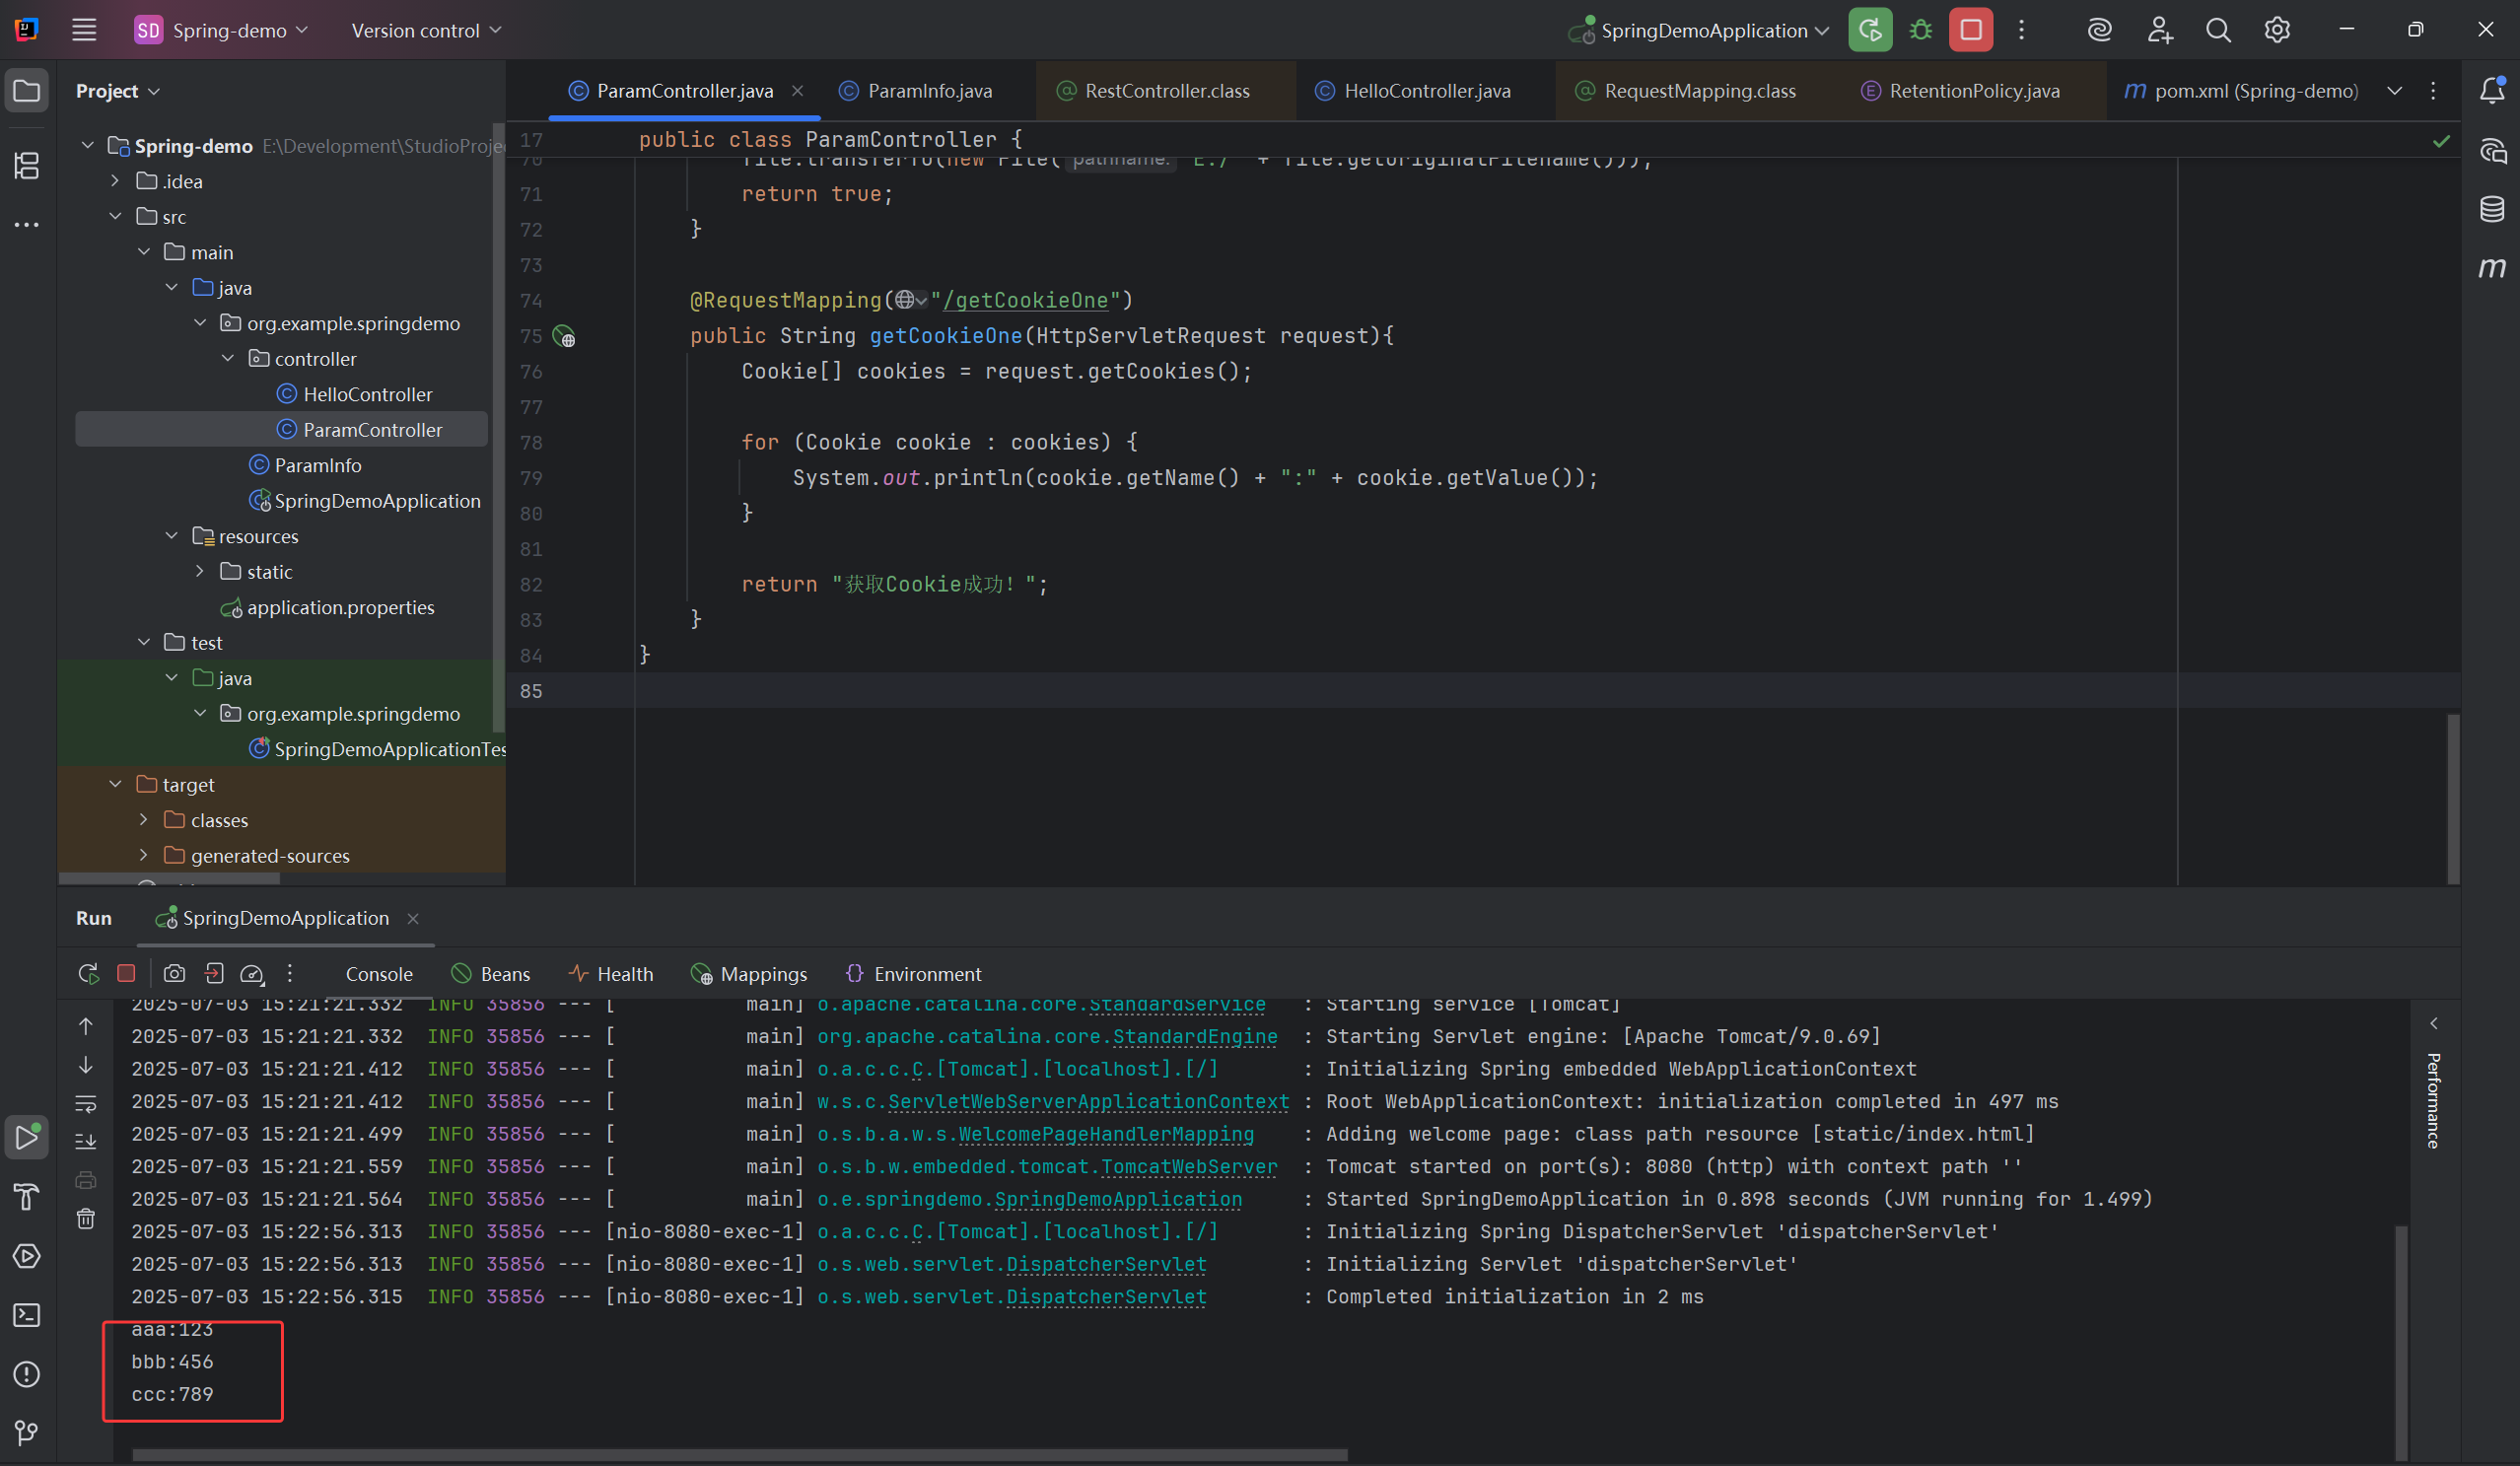Clear all console output trash icon
This screenshot has height=1466, width=2520.
86,1218
